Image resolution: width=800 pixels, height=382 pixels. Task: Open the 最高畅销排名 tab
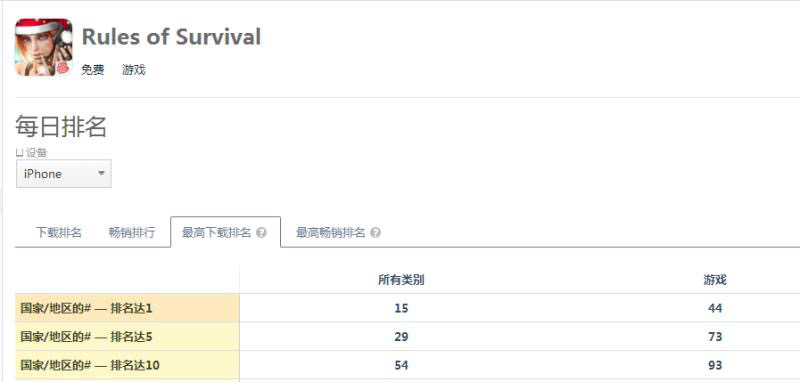[x=338, y=233]
